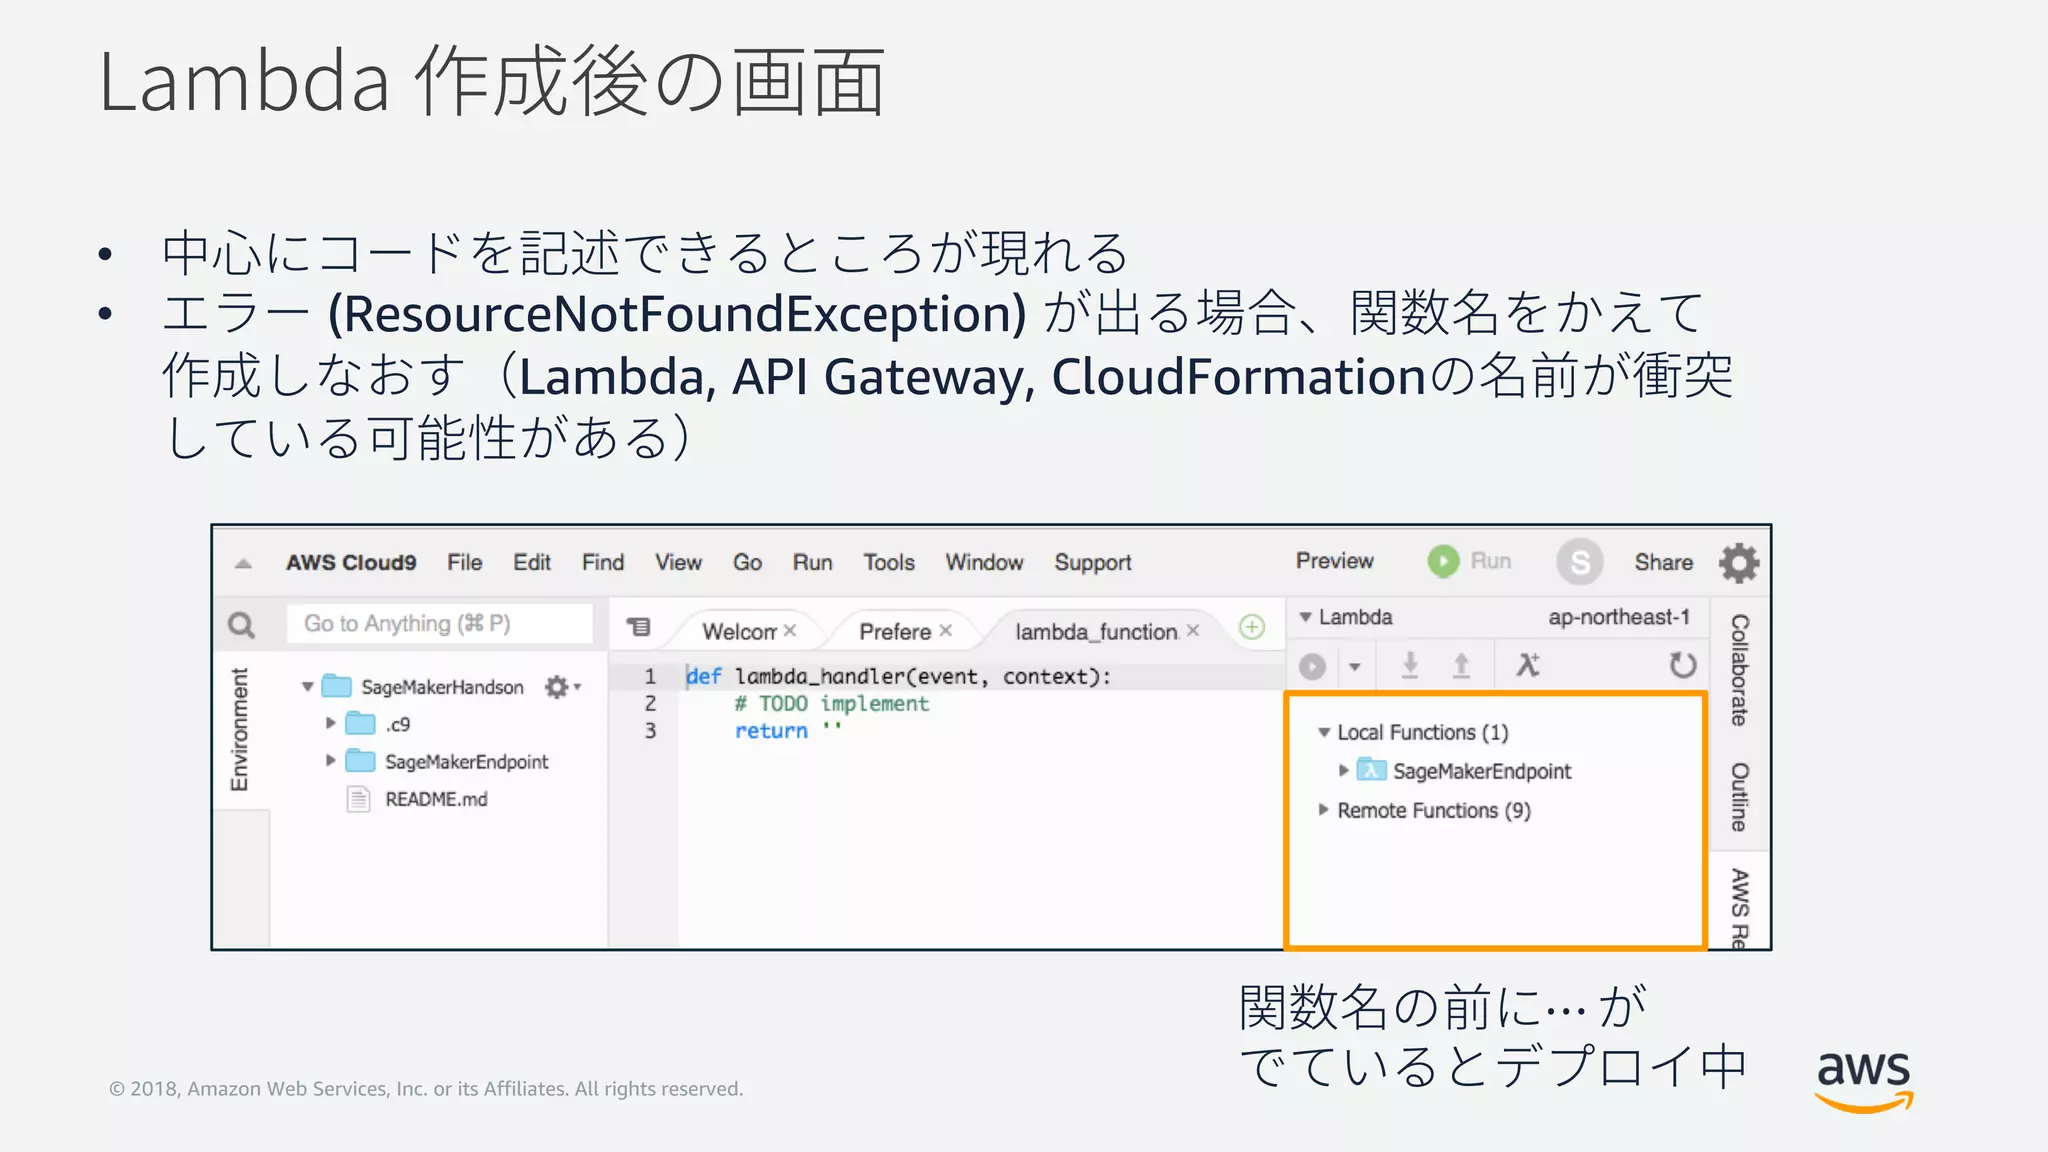Click the README.md file icon
Screen dimensions: 2048x1152
point(358,799)
